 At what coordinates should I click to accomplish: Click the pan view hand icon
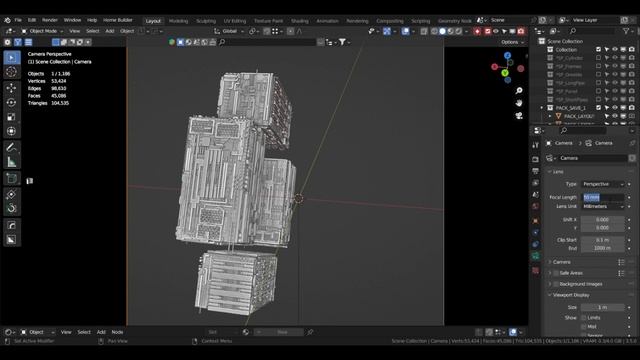coord(519,103)
